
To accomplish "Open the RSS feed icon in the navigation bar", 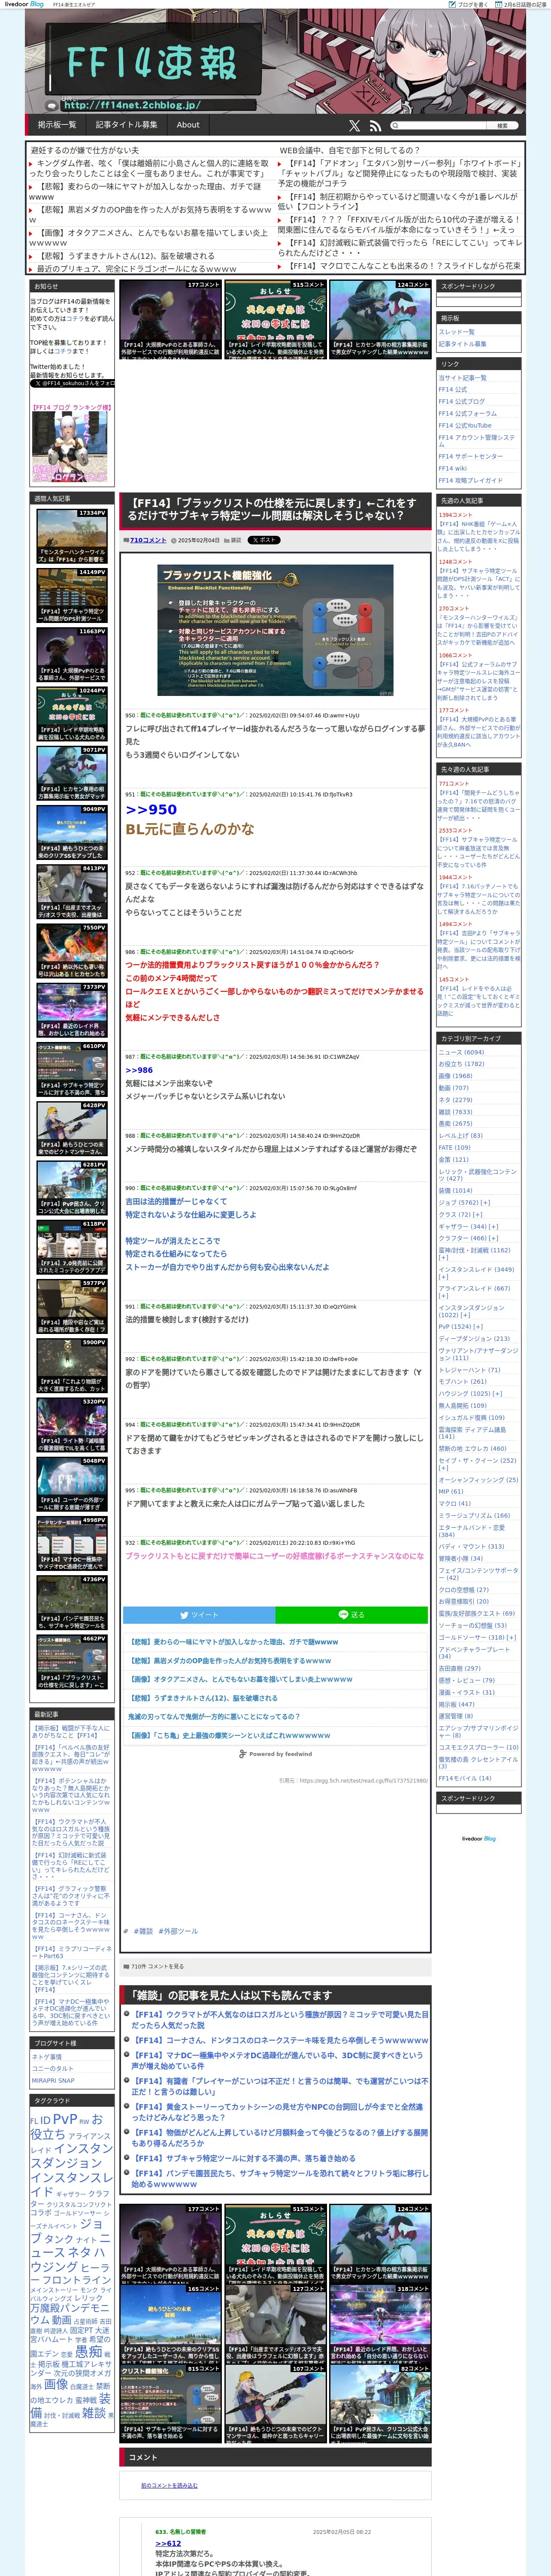I will click(x=375, y=125).
